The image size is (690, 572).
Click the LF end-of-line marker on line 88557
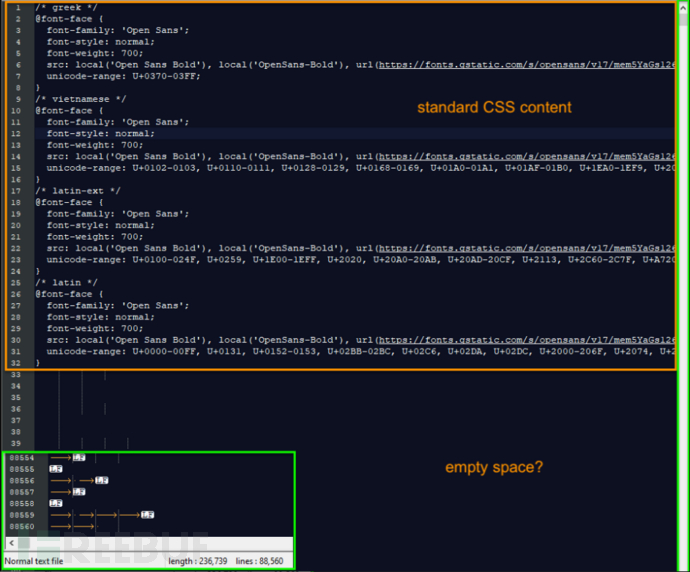79,492
